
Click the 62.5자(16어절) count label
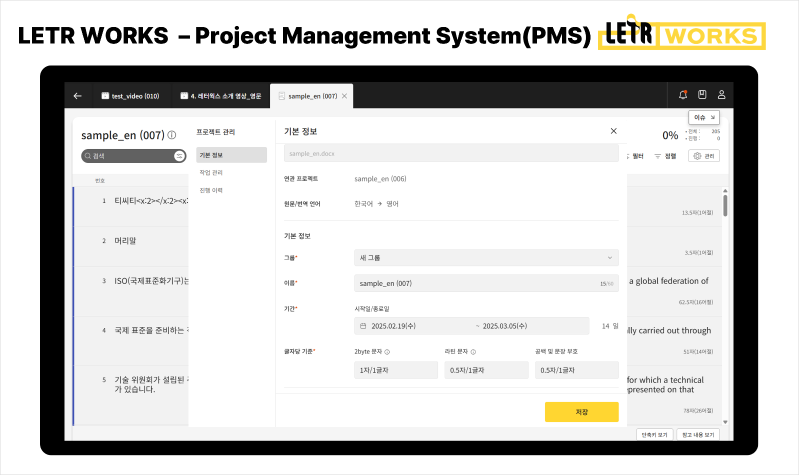696,302
